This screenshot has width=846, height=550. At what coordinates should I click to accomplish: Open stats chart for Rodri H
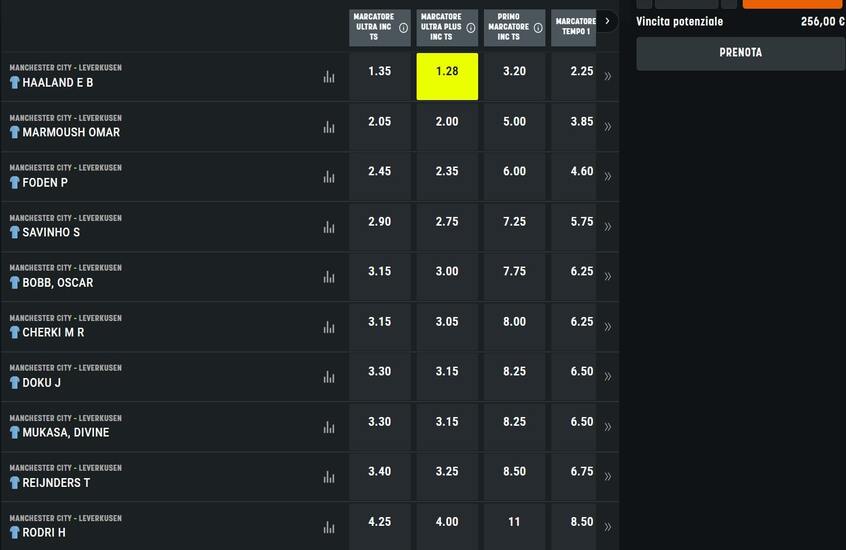[329, 527]
